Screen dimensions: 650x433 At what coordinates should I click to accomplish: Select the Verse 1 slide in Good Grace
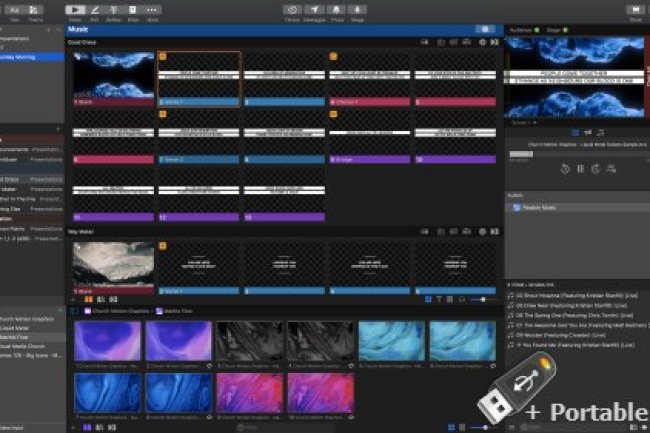(x=199, y=79)
